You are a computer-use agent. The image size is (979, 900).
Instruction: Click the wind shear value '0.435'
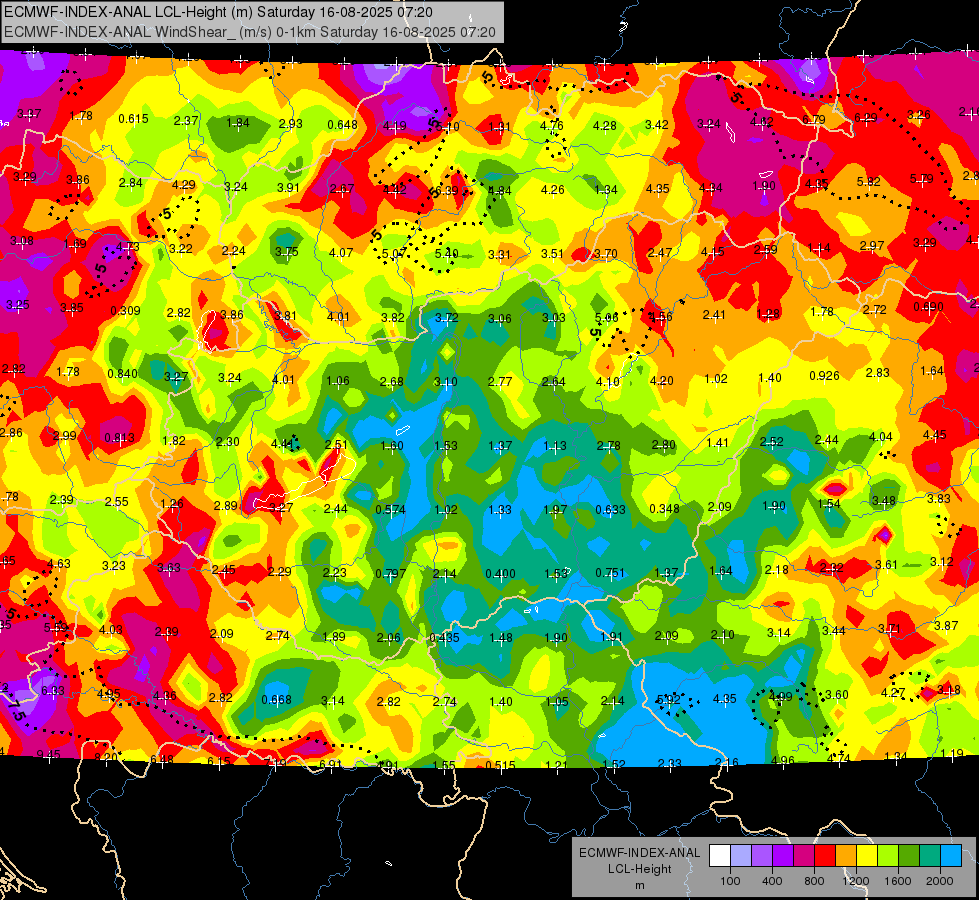click(444, 638)
